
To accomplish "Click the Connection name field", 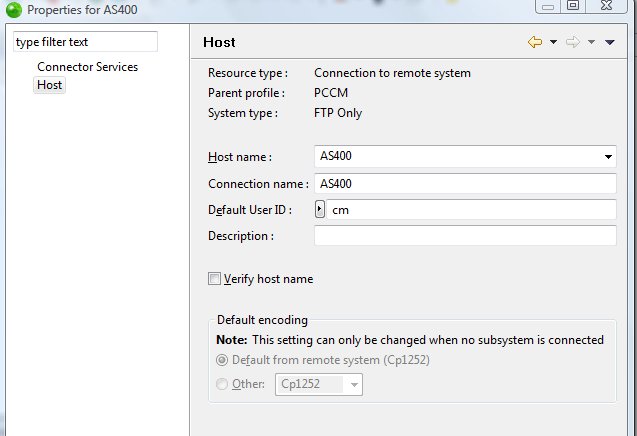I will coord(465,184).
